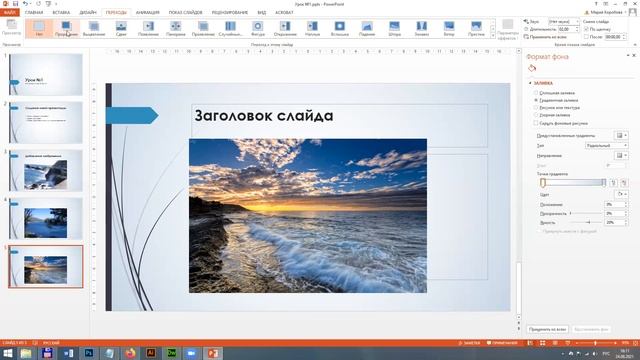Add a gradient stop
This screenshot has height=360, width=640.
pos(613,183)
